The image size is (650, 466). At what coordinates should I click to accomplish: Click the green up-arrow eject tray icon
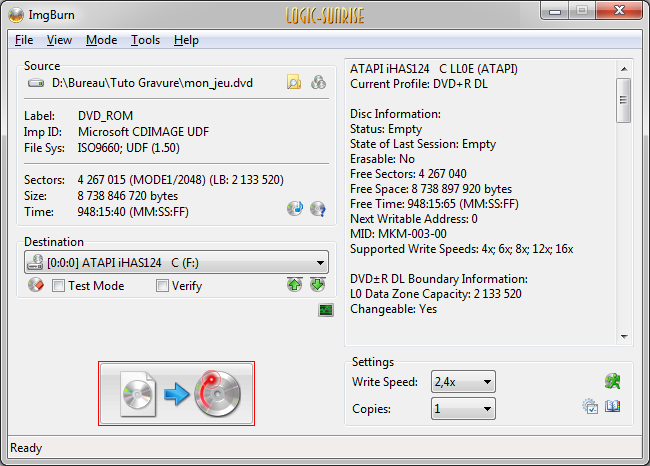[x=294, y=284]
